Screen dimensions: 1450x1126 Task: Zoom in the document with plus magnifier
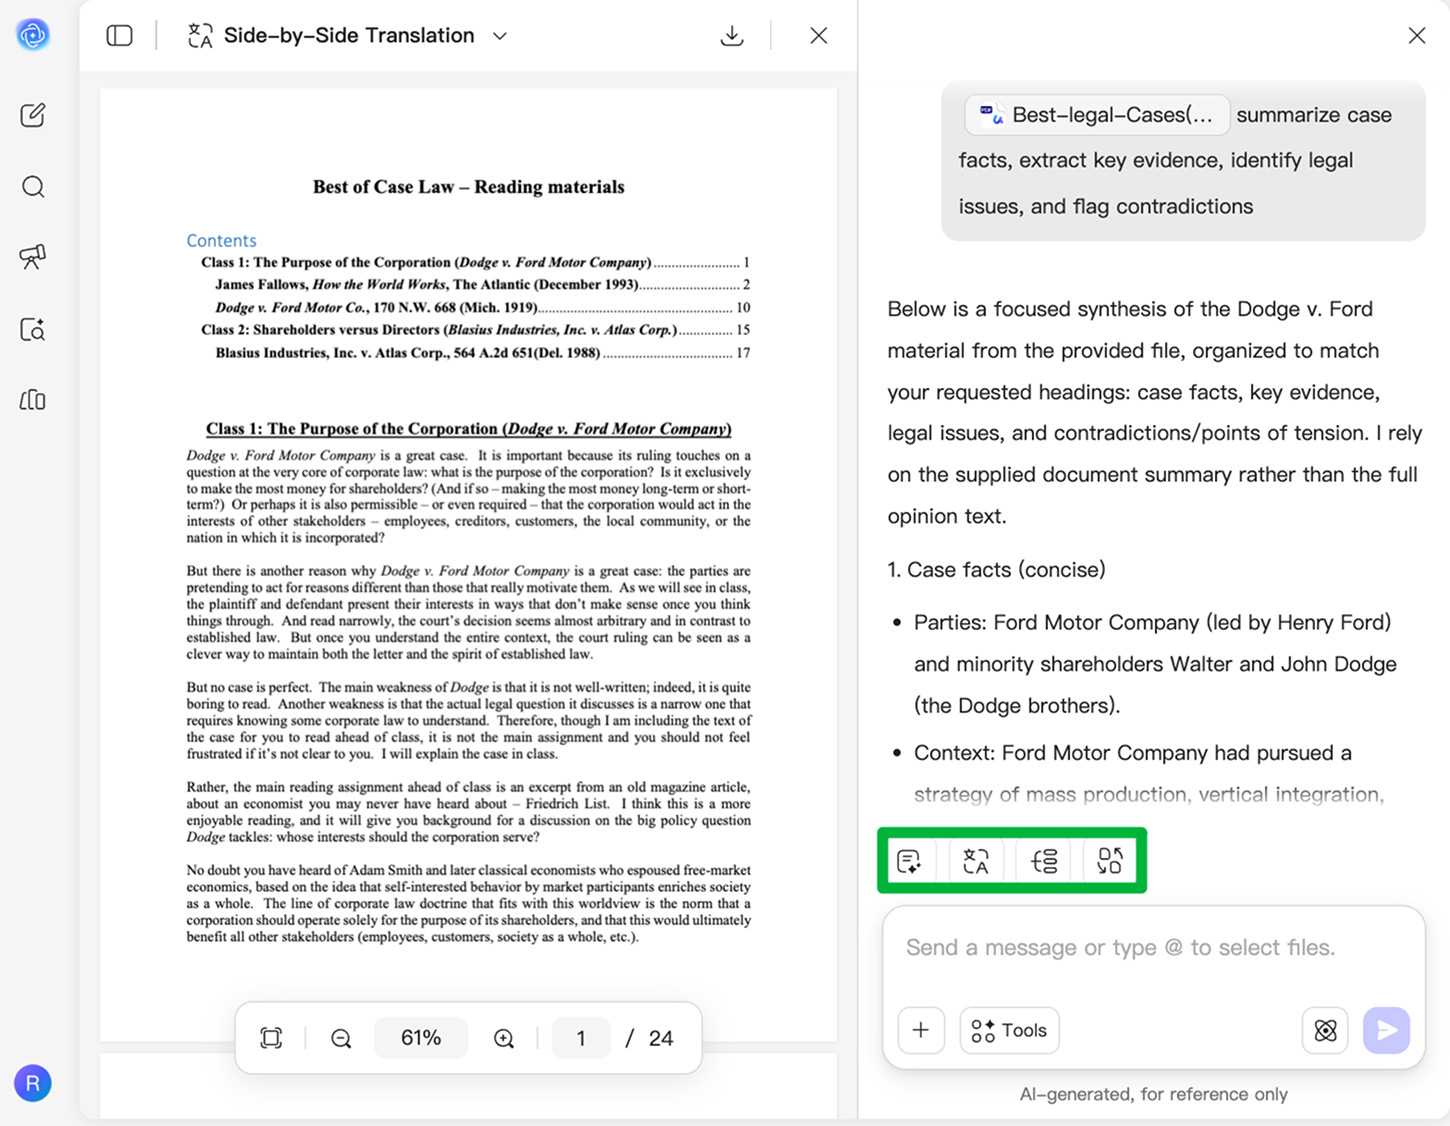504,1038
